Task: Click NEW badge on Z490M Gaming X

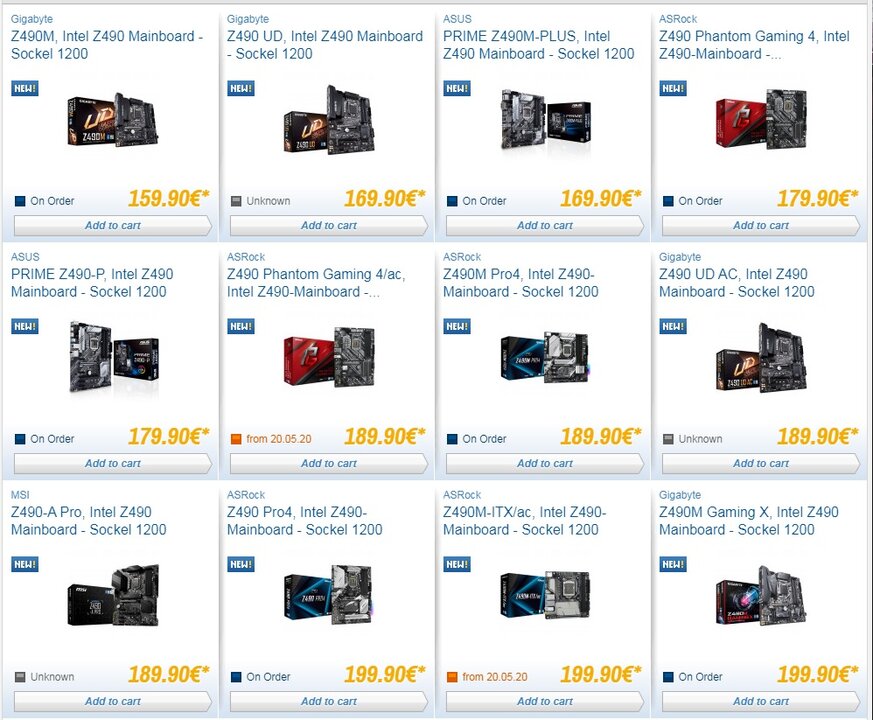Action: click(673, 564)
